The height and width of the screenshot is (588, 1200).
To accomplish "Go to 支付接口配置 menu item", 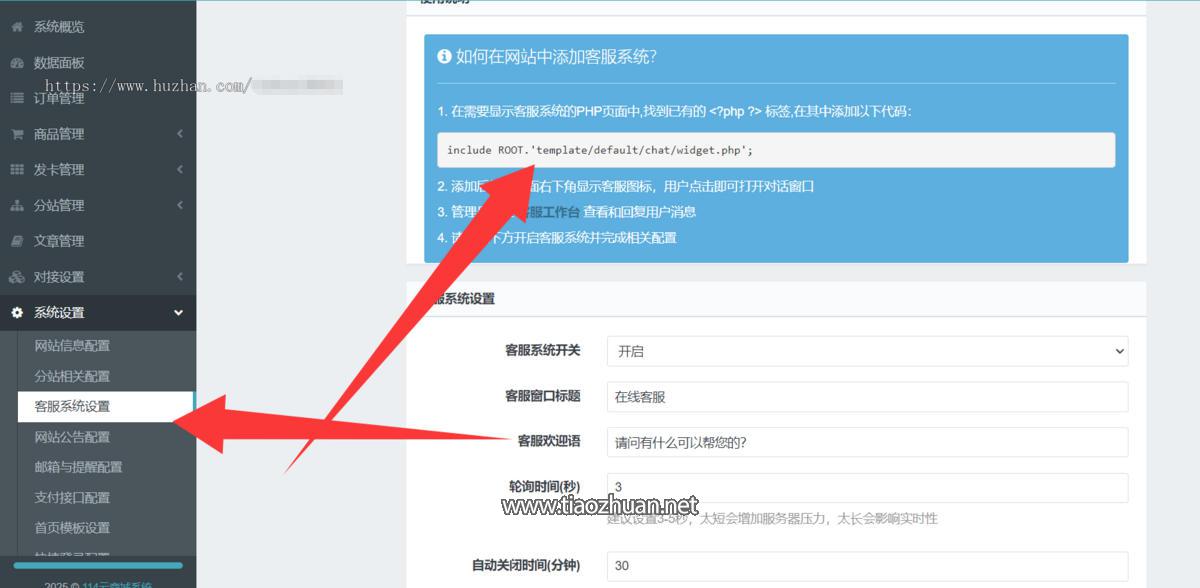I will [x=72, y=497].
